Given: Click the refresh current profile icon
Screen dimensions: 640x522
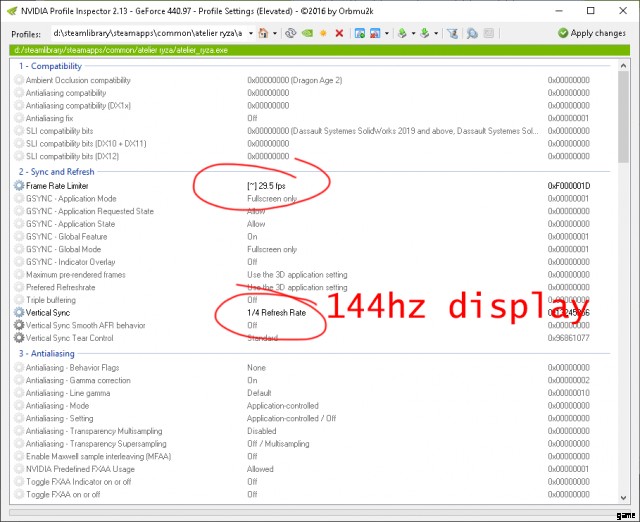Looking at the screenshot, I should point(291,33).
